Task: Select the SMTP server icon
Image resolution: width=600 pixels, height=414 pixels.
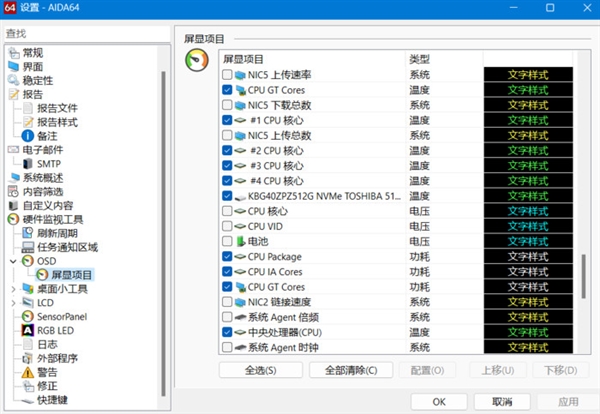Action: pos(28,164)
